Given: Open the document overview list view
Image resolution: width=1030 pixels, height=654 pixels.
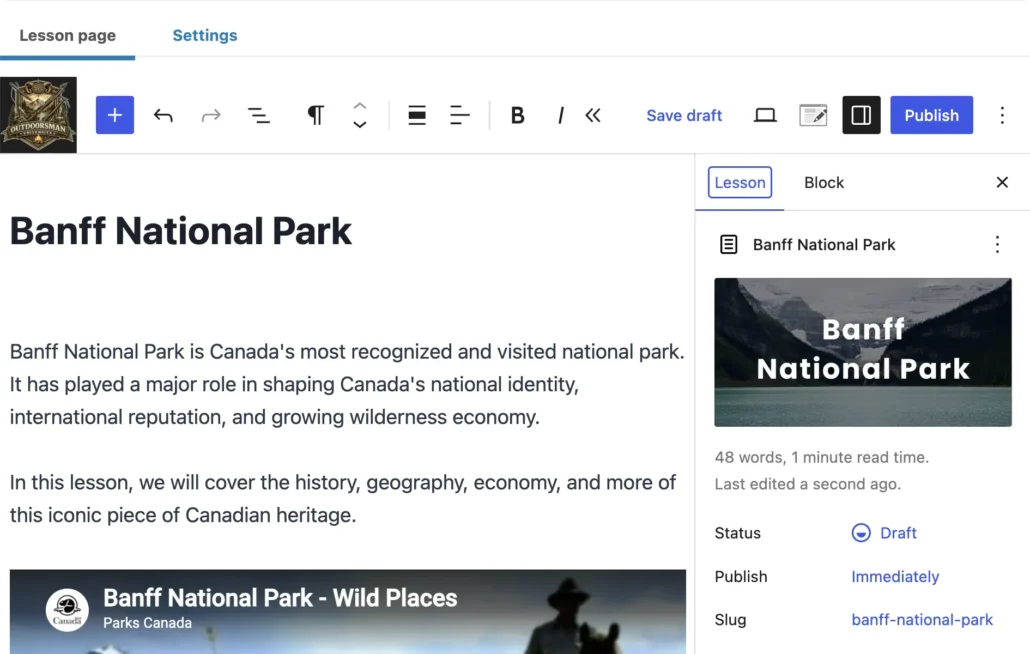Looking at the screenshot, I should pos(259,116).
